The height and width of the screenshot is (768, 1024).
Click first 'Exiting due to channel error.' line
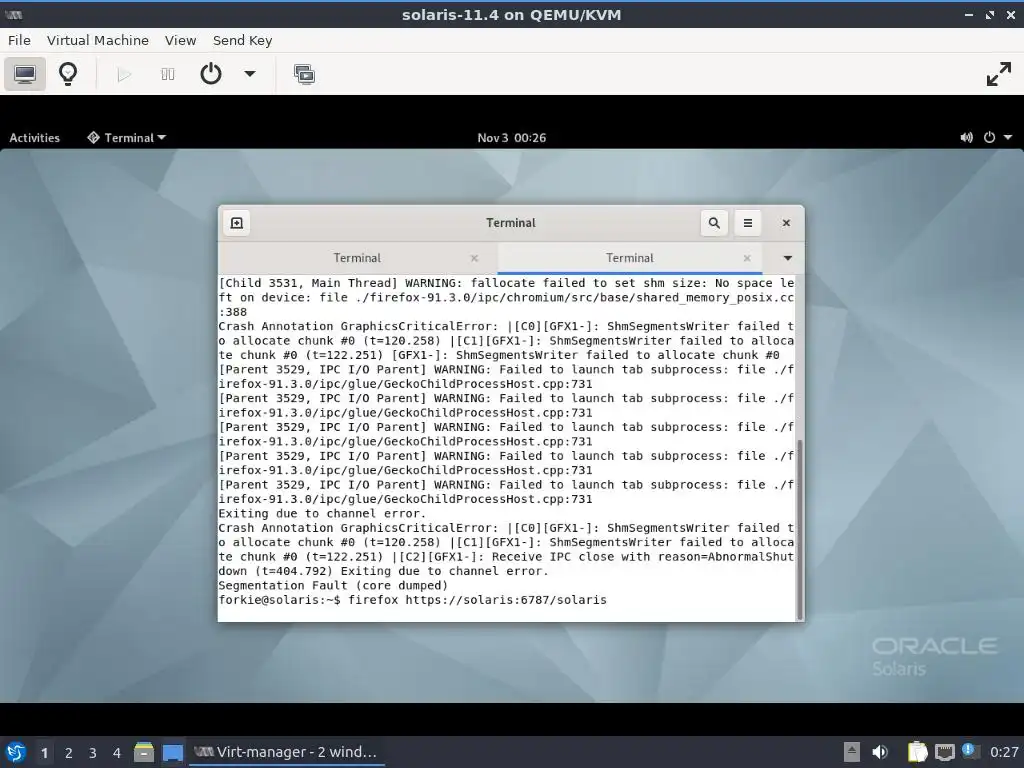click(x=322, y=513)
